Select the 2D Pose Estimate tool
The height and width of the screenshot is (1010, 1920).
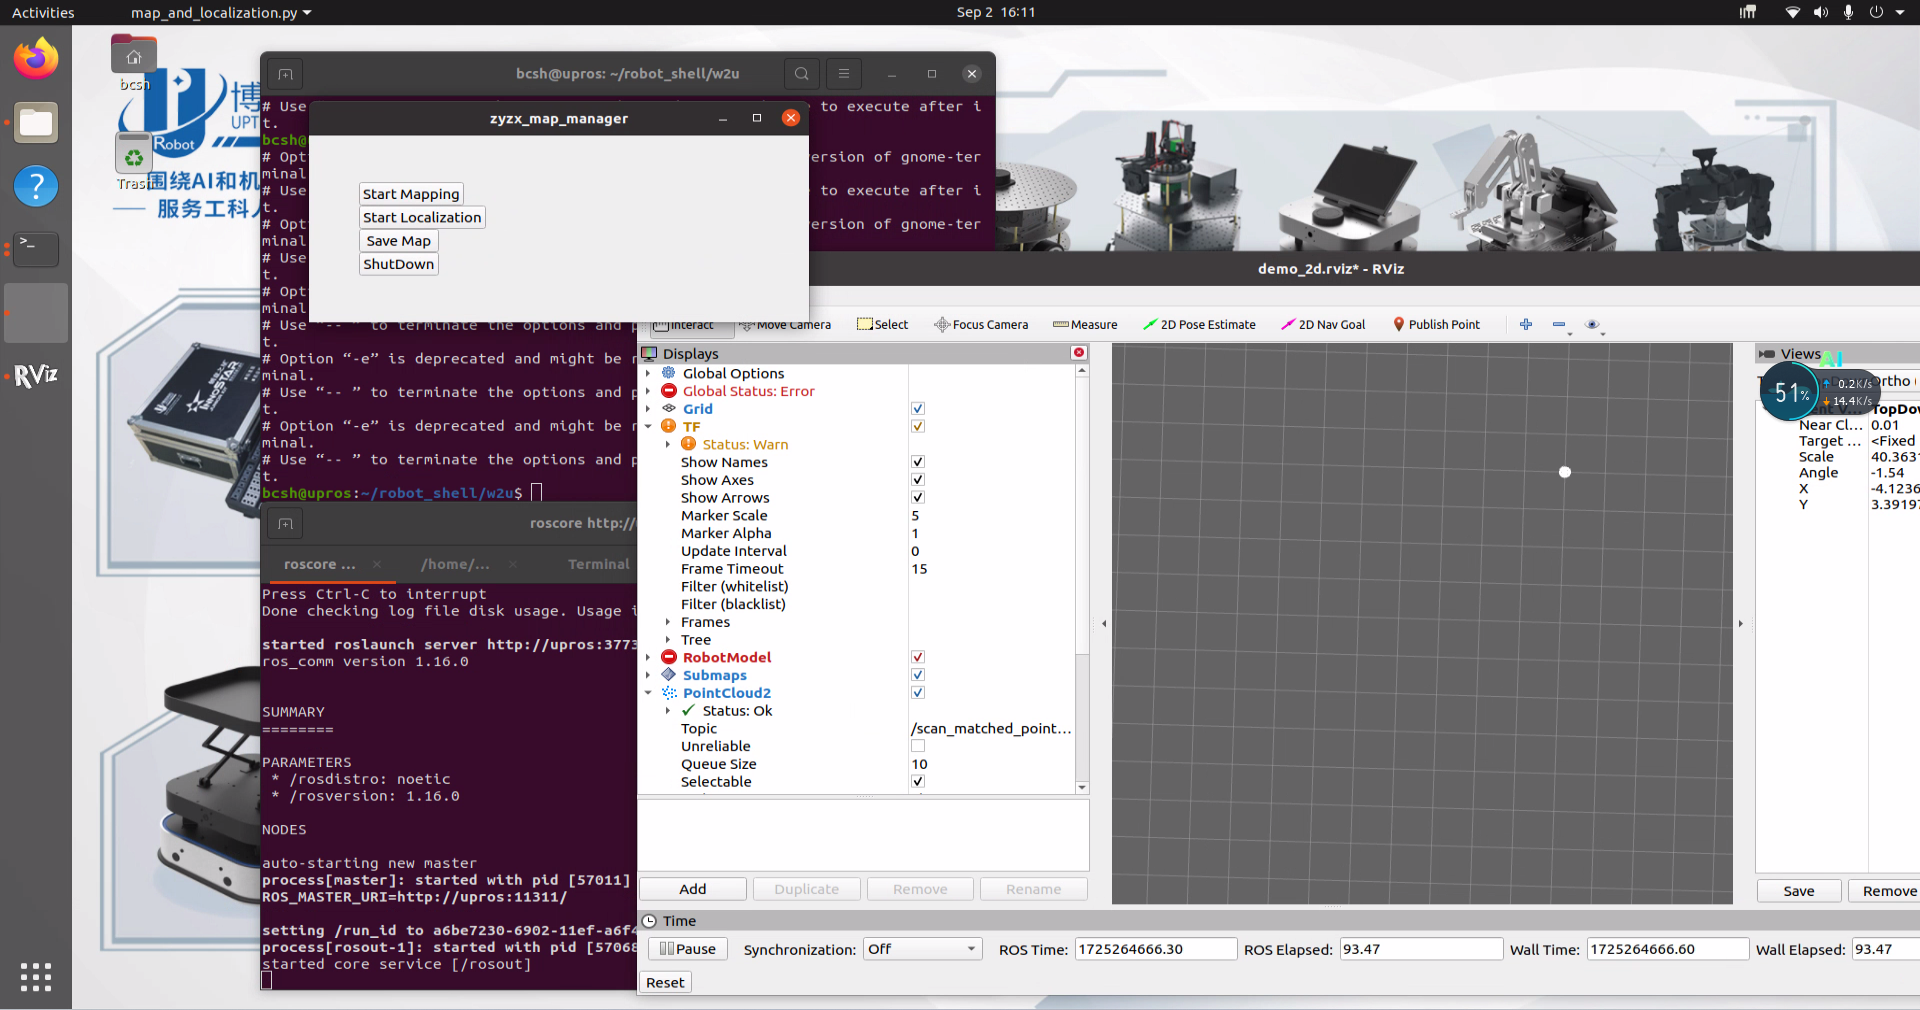pyautogui.click(x=1199, y=325)
